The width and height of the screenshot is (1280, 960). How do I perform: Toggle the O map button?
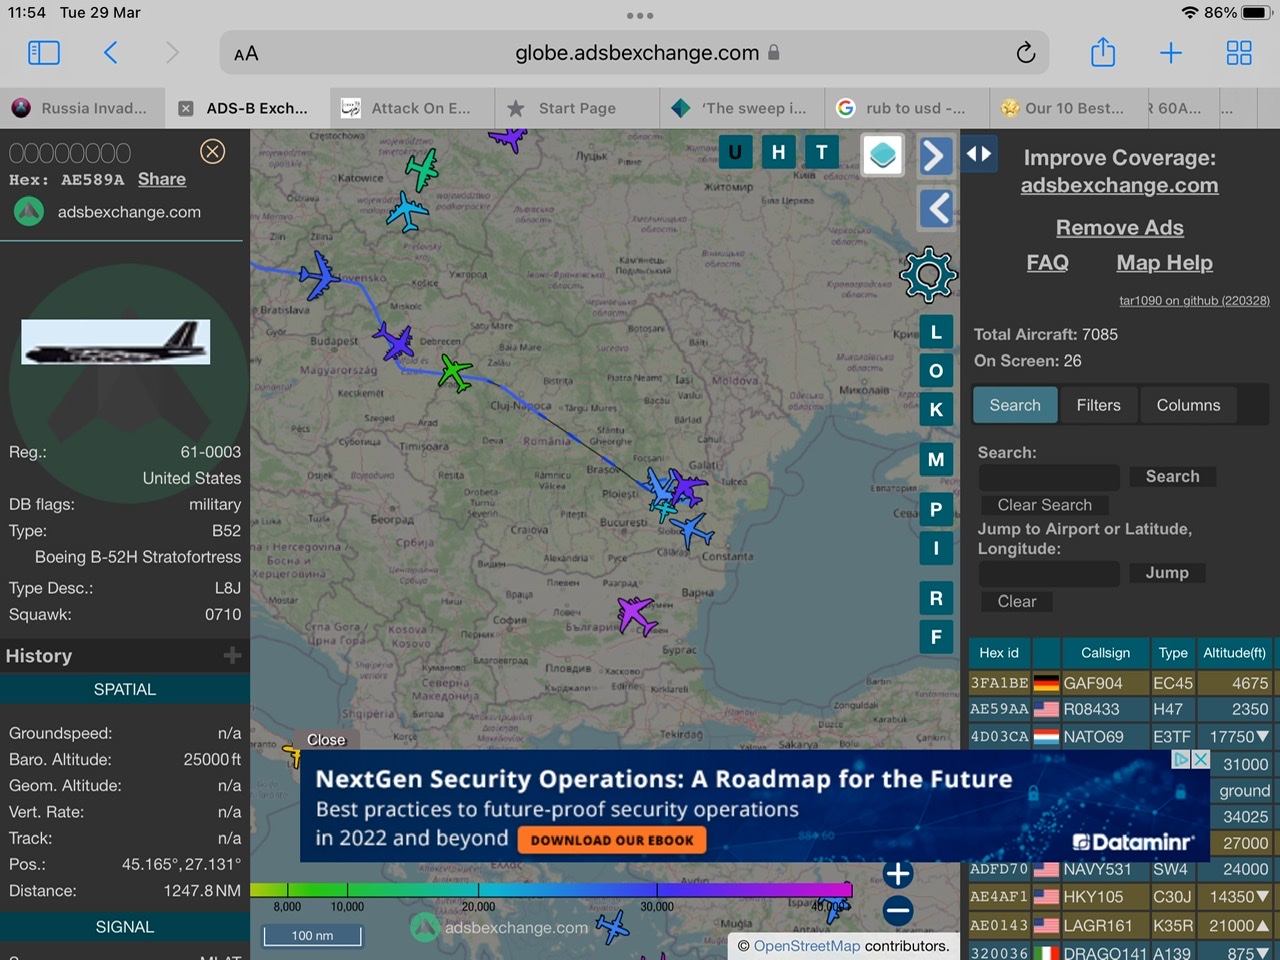[x=936, y=371]
